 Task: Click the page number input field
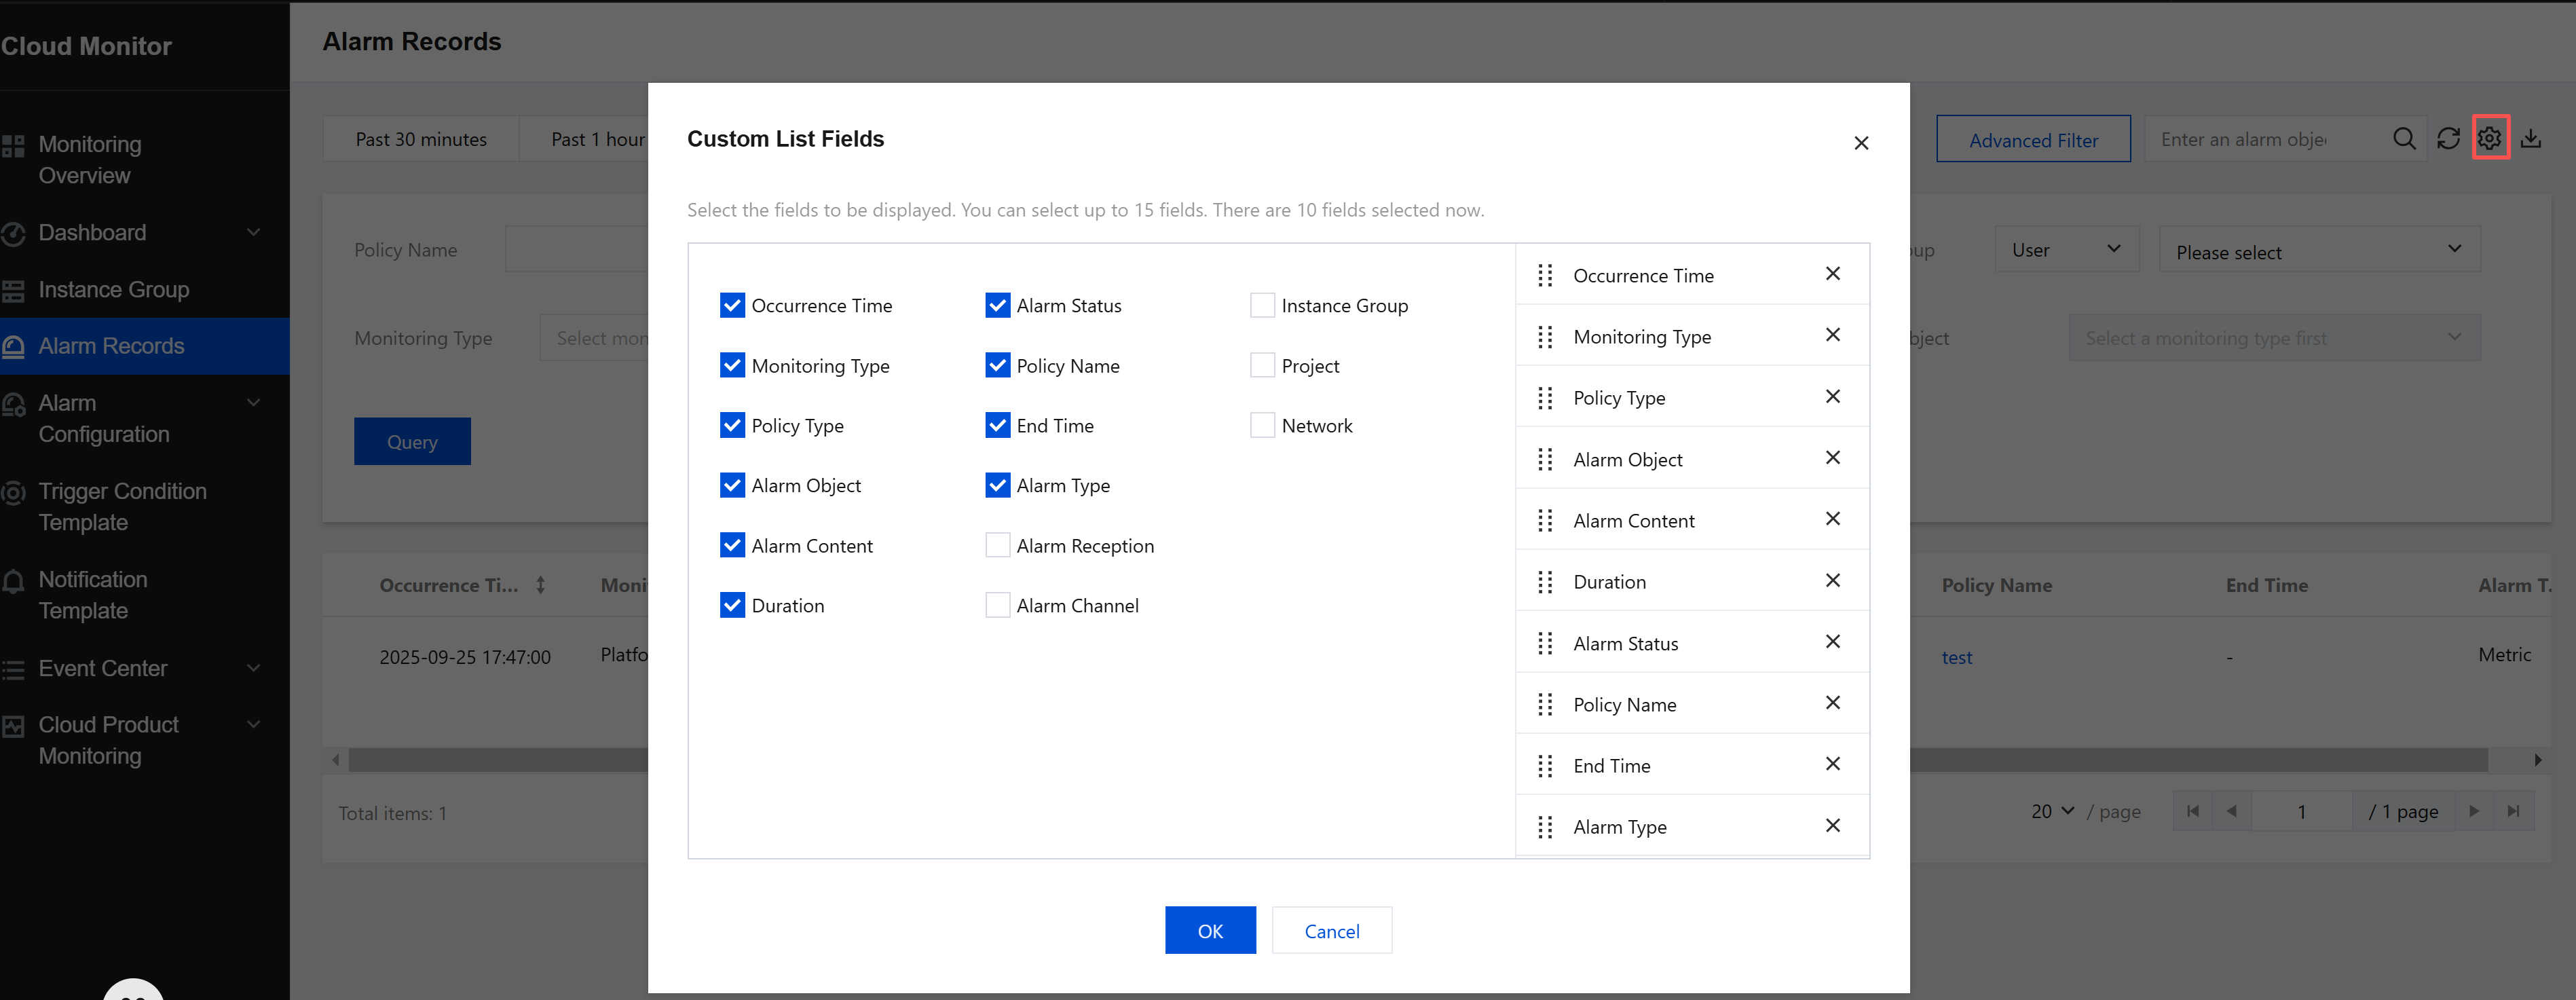(x=2301, y=811)
